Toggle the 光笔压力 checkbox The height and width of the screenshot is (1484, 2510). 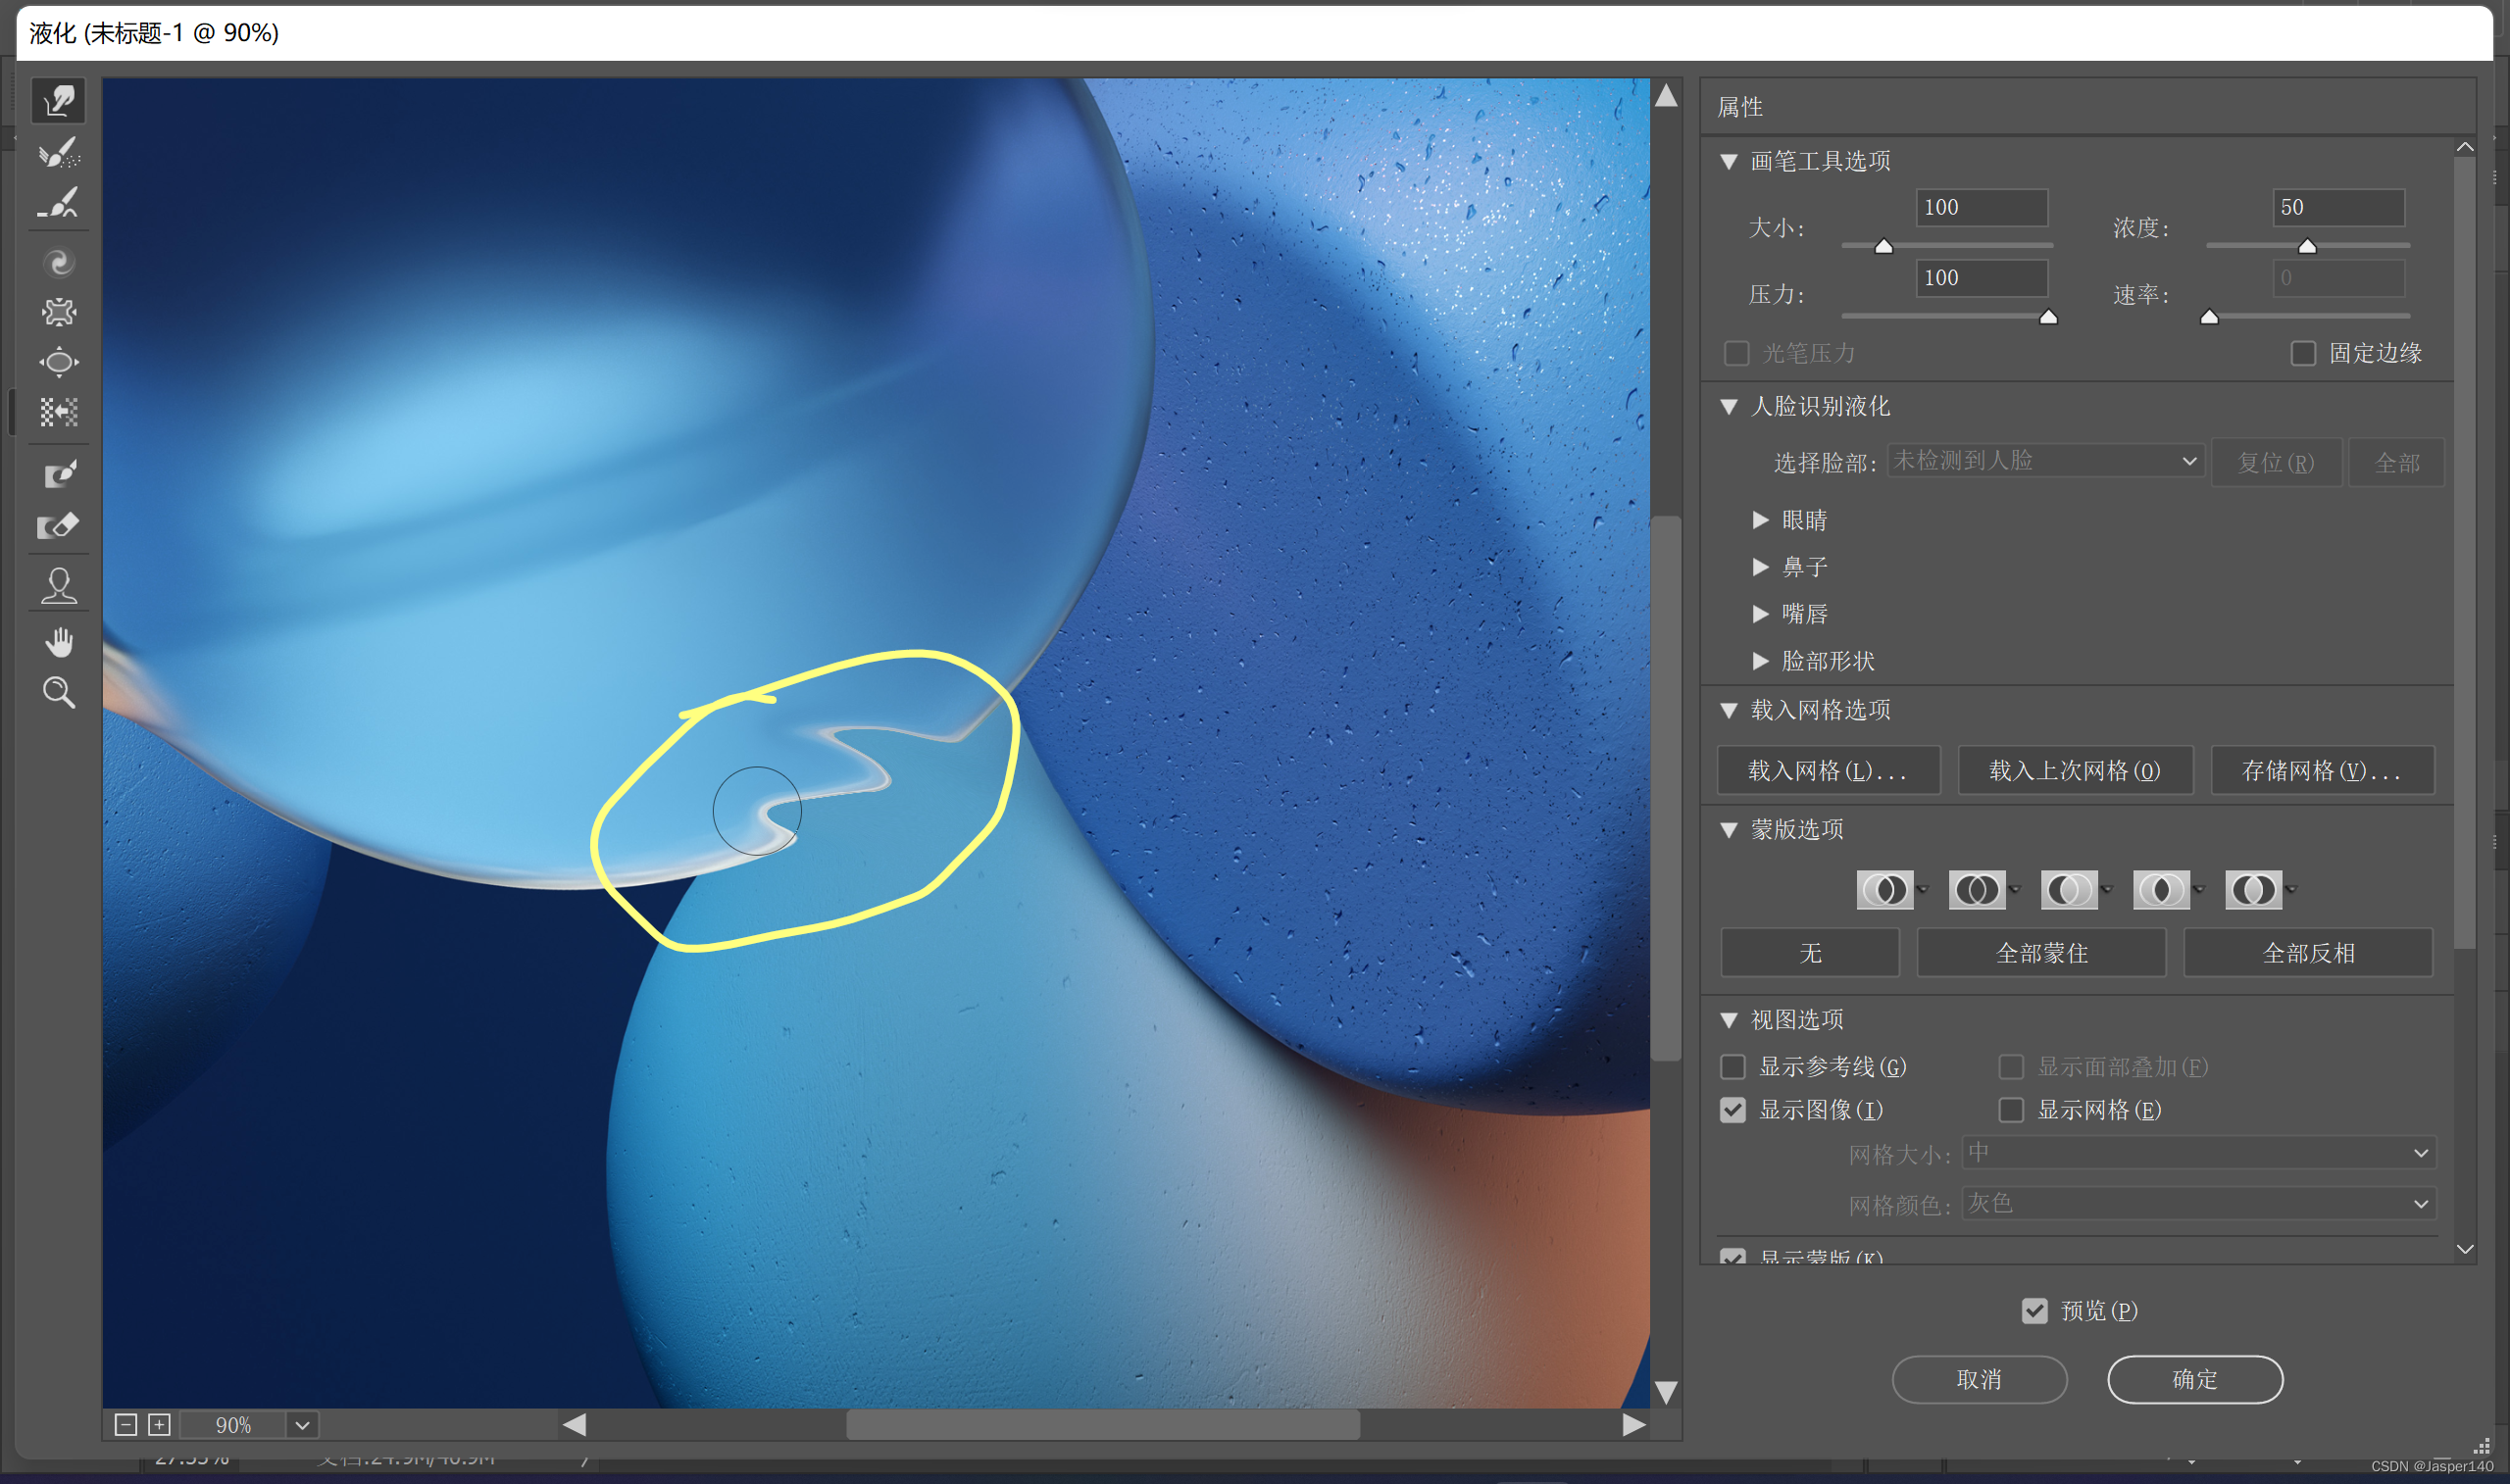[x=1736, y=354]
